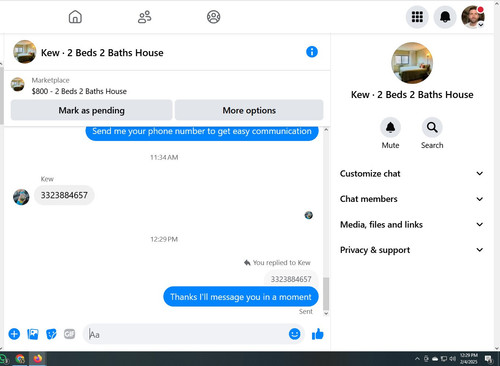Open the Friends icon in top navigation

pos(144,17)
